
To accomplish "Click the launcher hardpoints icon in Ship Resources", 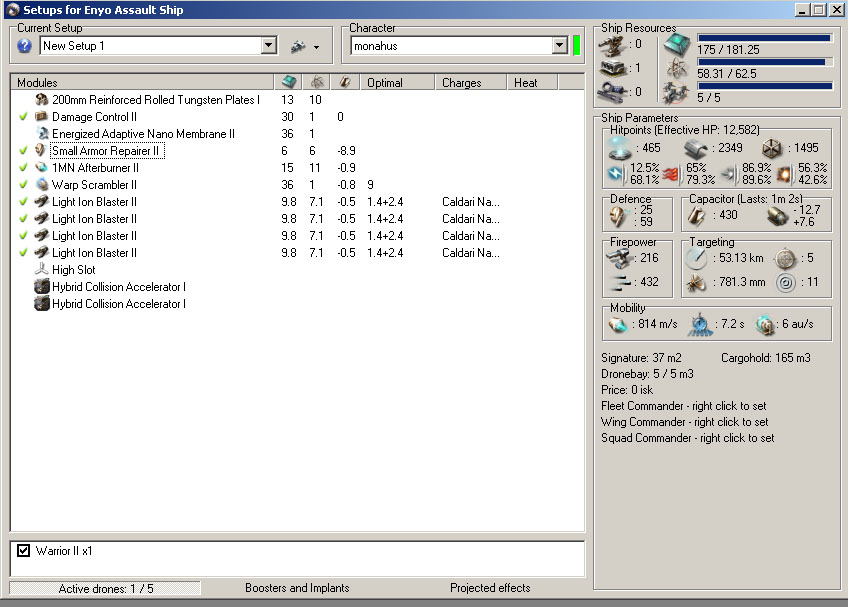I will tap(613, 69).
